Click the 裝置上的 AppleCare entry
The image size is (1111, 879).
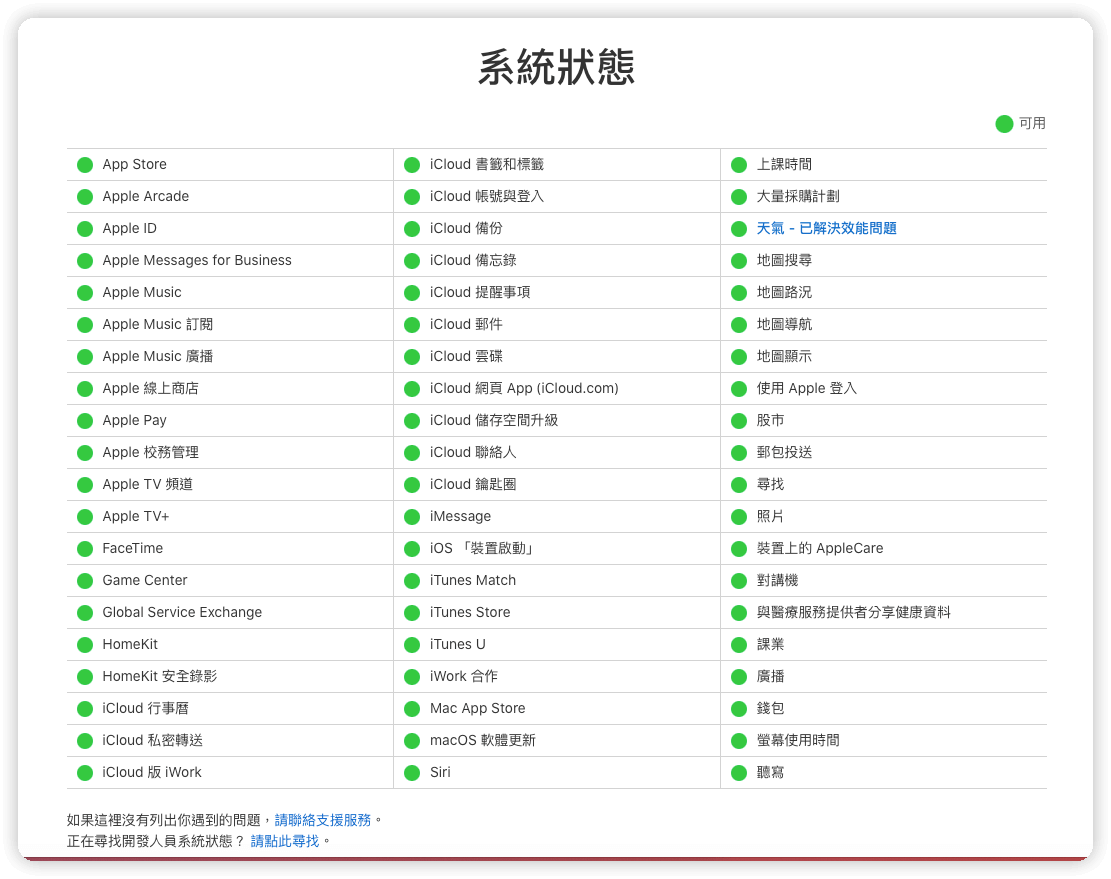820,548
